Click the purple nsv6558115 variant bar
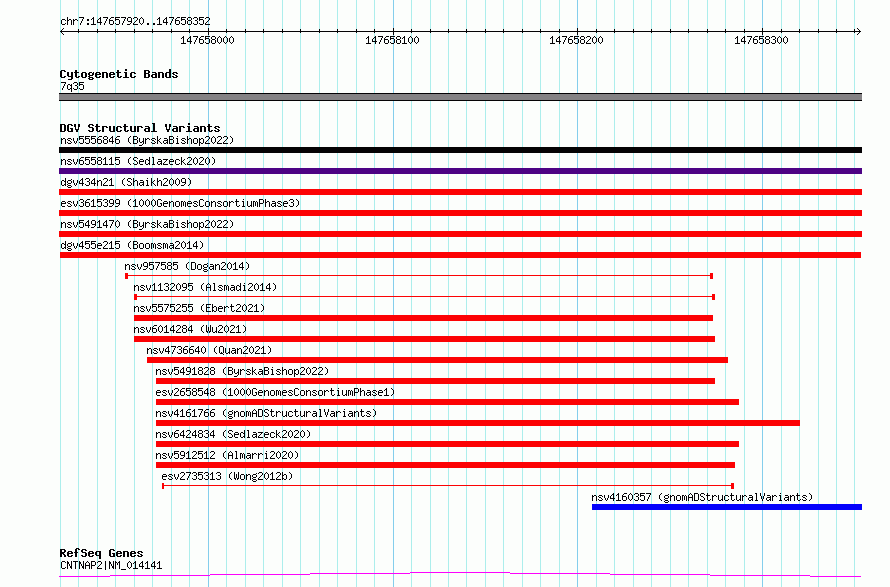The image size is (890, 587). click(x=460, y=171)
